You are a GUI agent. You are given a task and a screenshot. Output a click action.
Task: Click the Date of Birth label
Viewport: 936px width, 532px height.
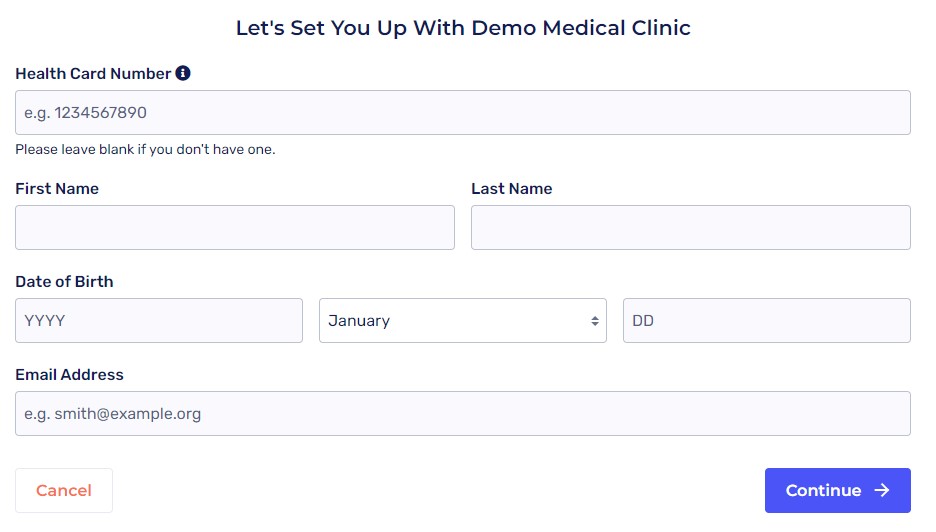point(64,281)
